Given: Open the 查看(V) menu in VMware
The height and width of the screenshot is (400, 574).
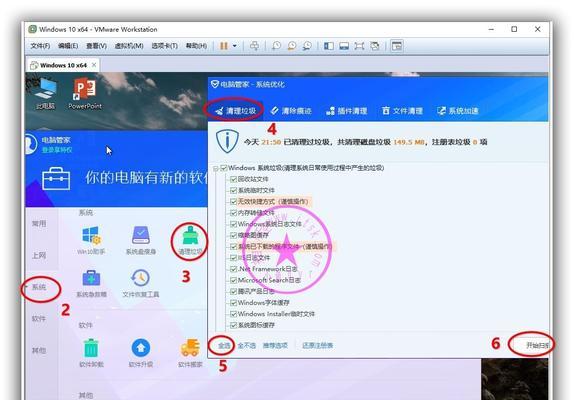Looking at the screenshot, I should [x=96, y=46].
